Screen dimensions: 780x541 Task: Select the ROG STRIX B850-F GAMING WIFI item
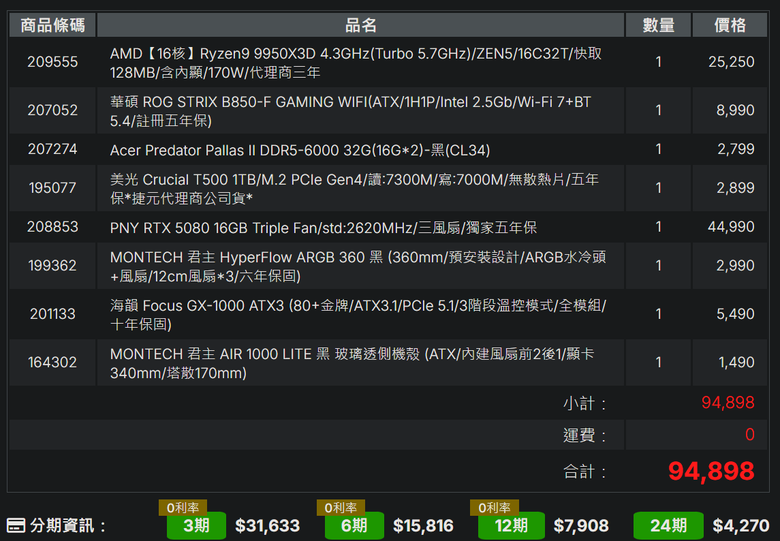[x=350, y=111]
